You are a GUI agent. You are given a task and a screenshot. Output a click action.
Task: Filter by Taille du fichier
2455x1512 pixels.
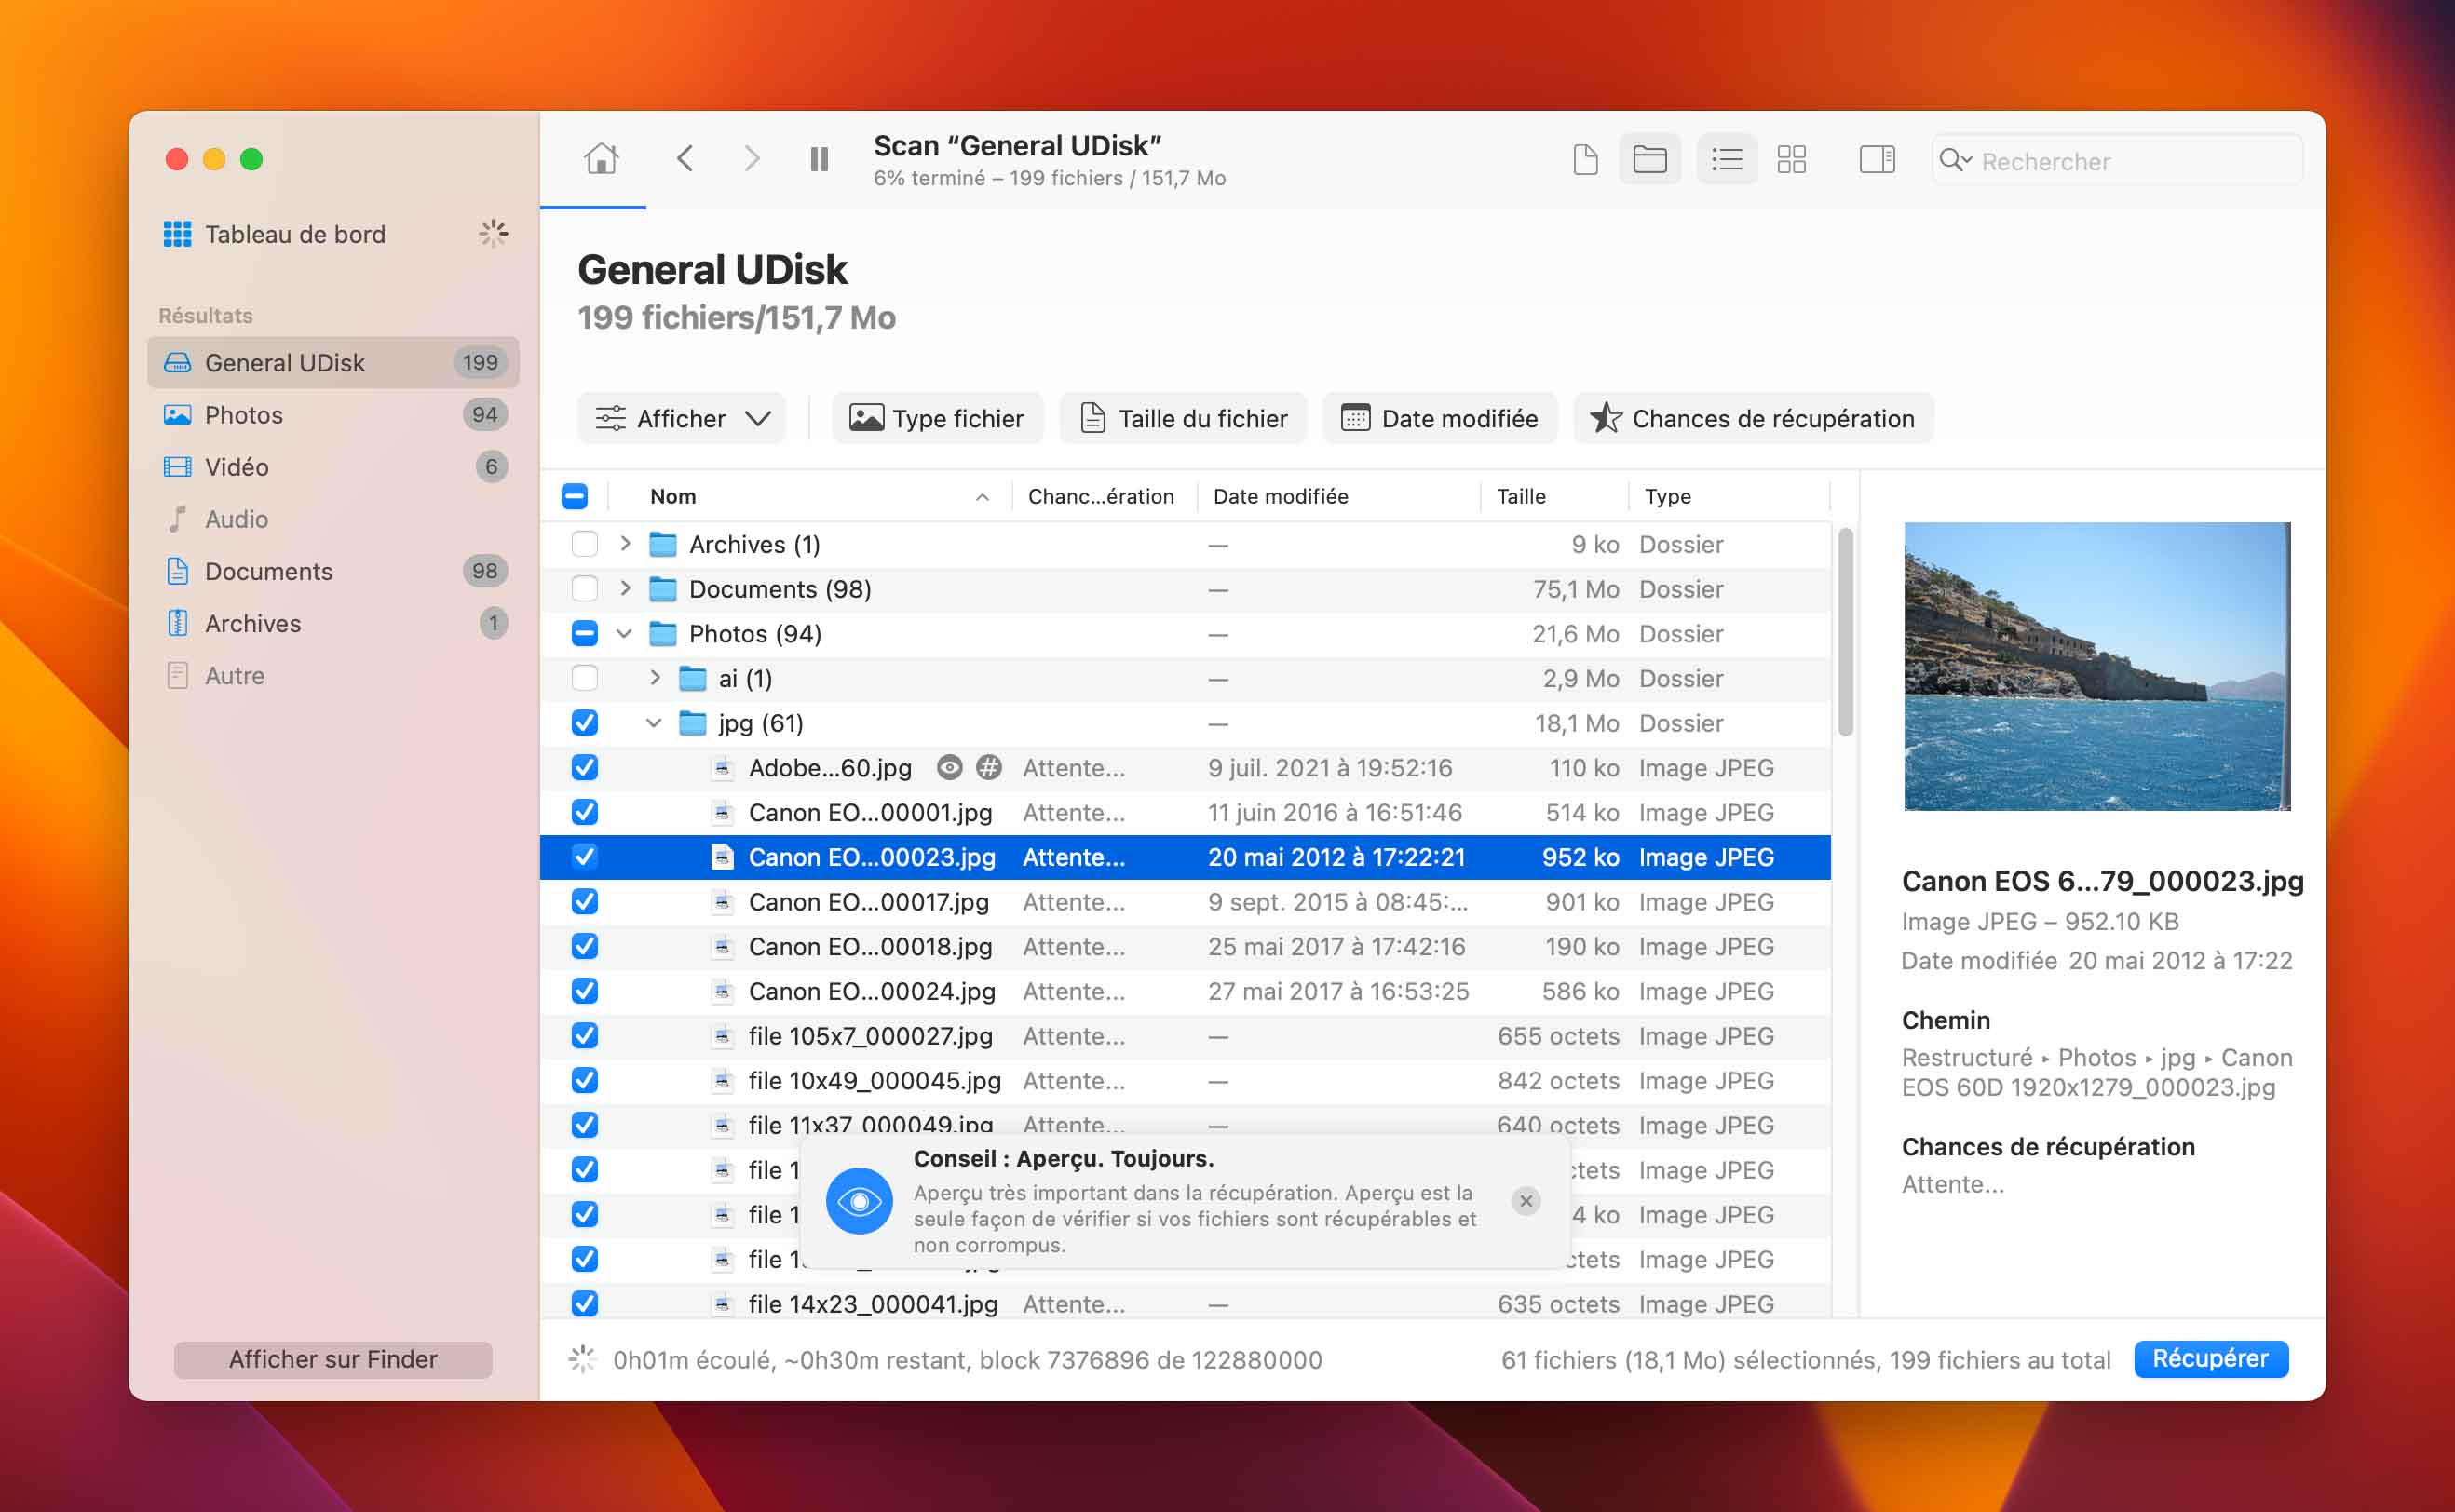point(1183,418)
